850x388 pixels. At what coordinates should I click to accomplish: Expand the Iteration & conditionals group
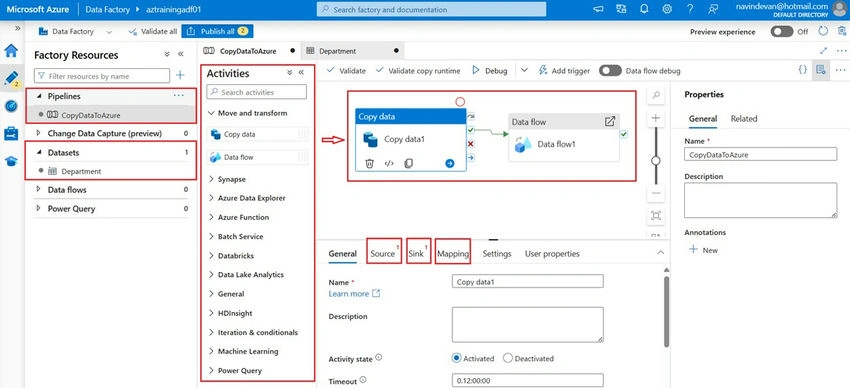coord(211,332)
